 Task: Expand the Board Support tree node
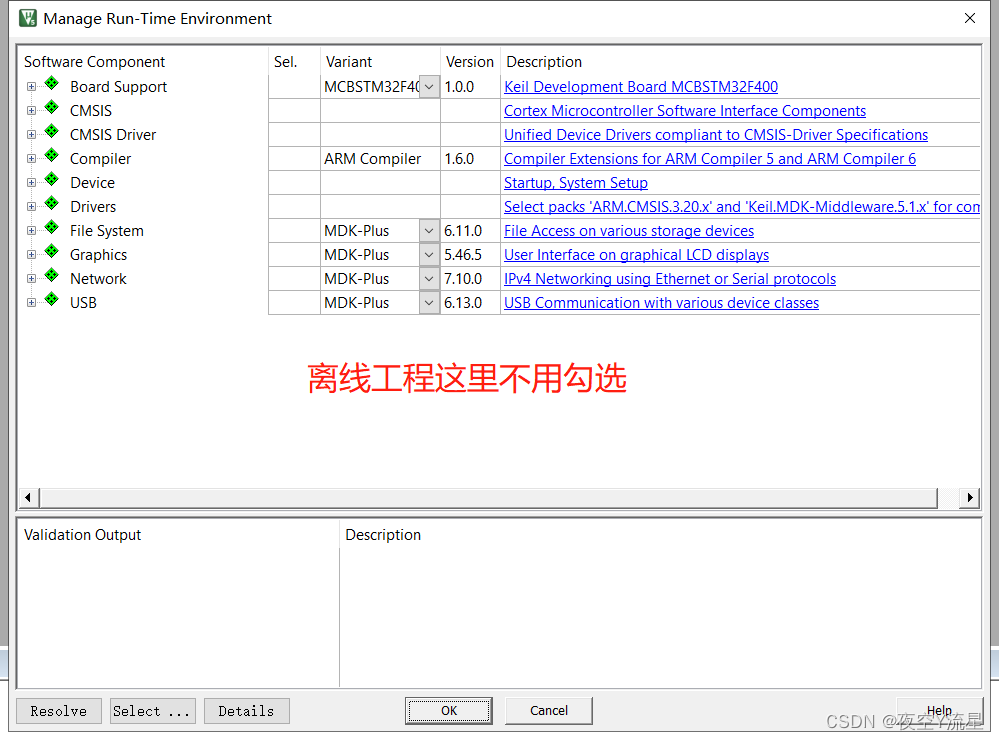click(31, 87)
